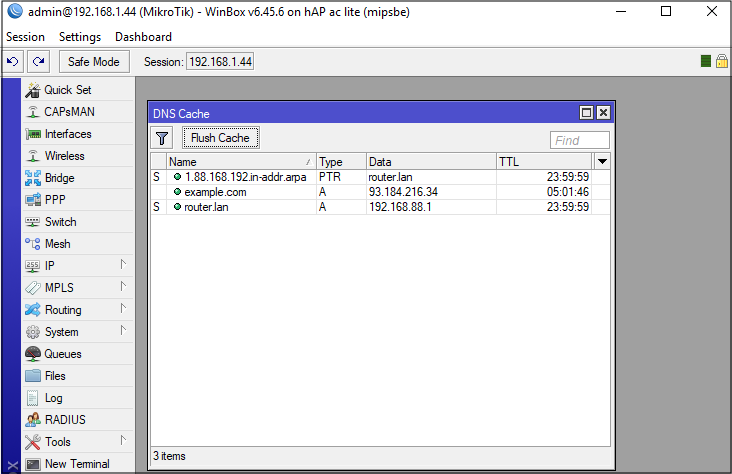The height and width of the screenshot is (474, 732).
Task: Click the Find search field
Action: [579, 140]
